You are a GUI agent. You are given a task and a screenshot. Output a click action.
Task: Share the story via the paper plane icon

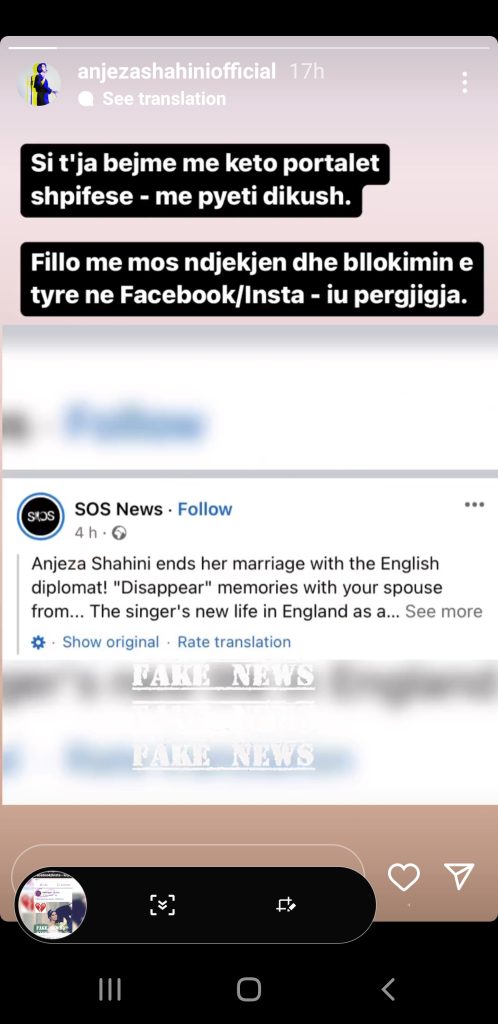point(459,876)
